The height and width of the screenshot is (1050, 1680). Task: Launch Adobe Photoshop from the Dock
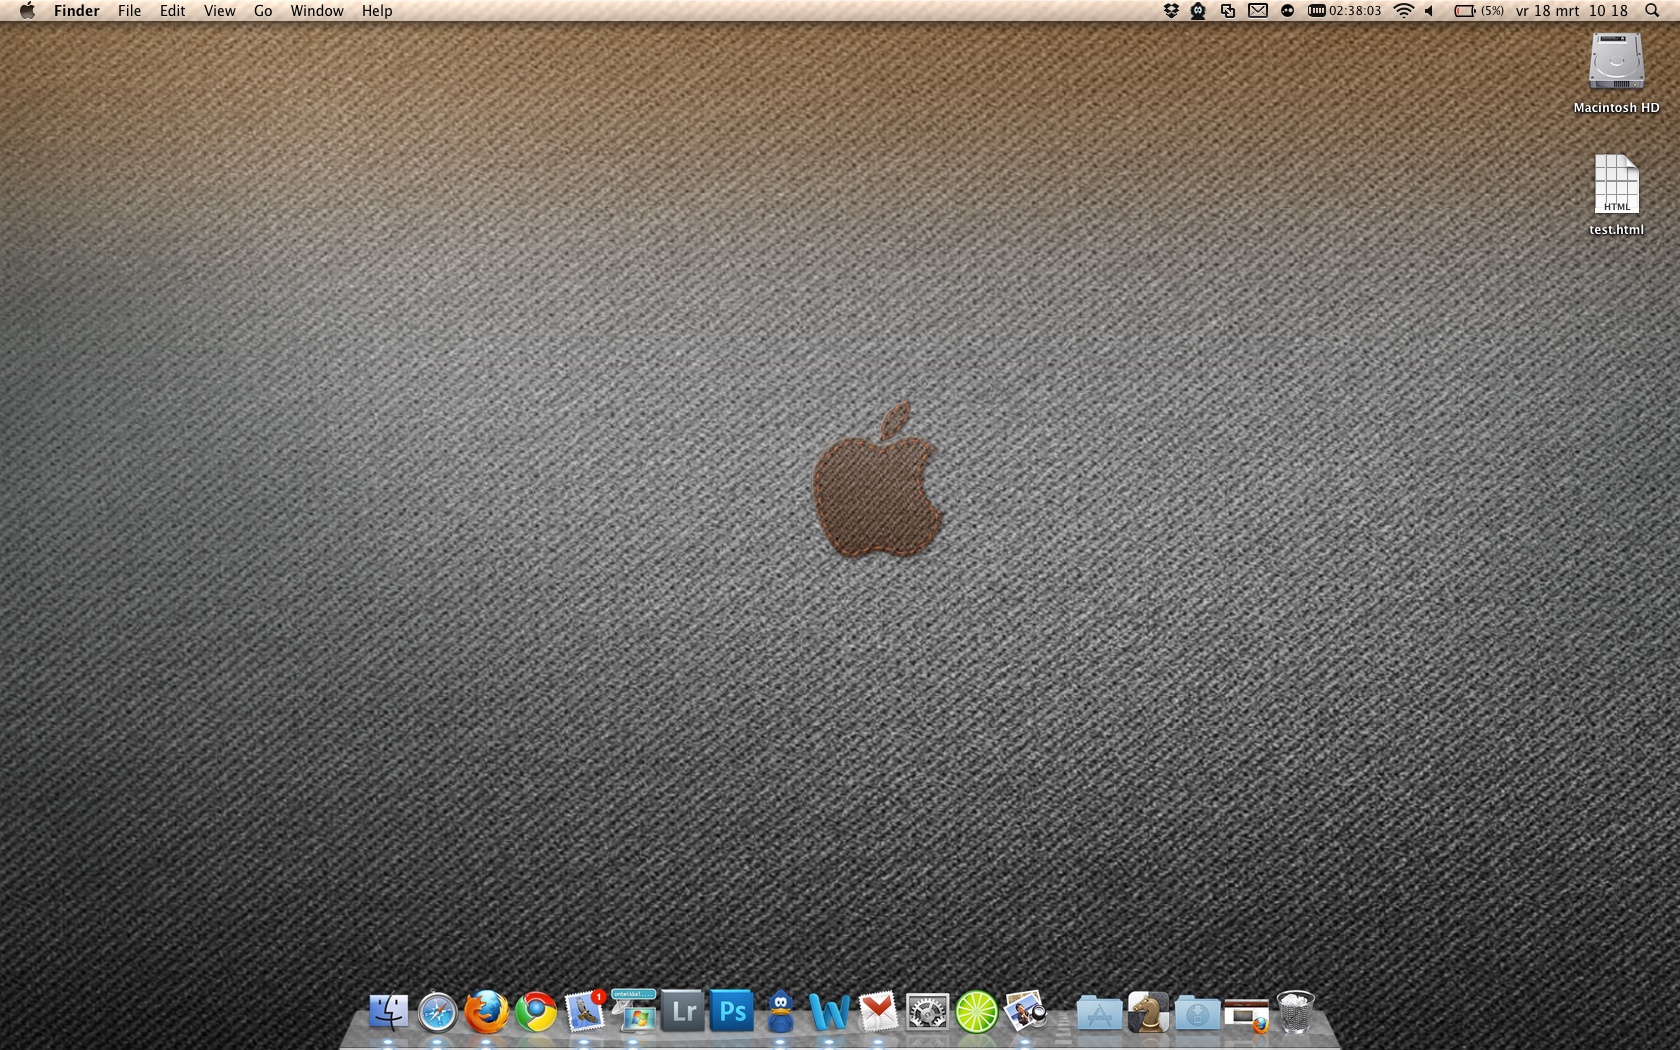pyautogui.click(x=732, y=1012)
